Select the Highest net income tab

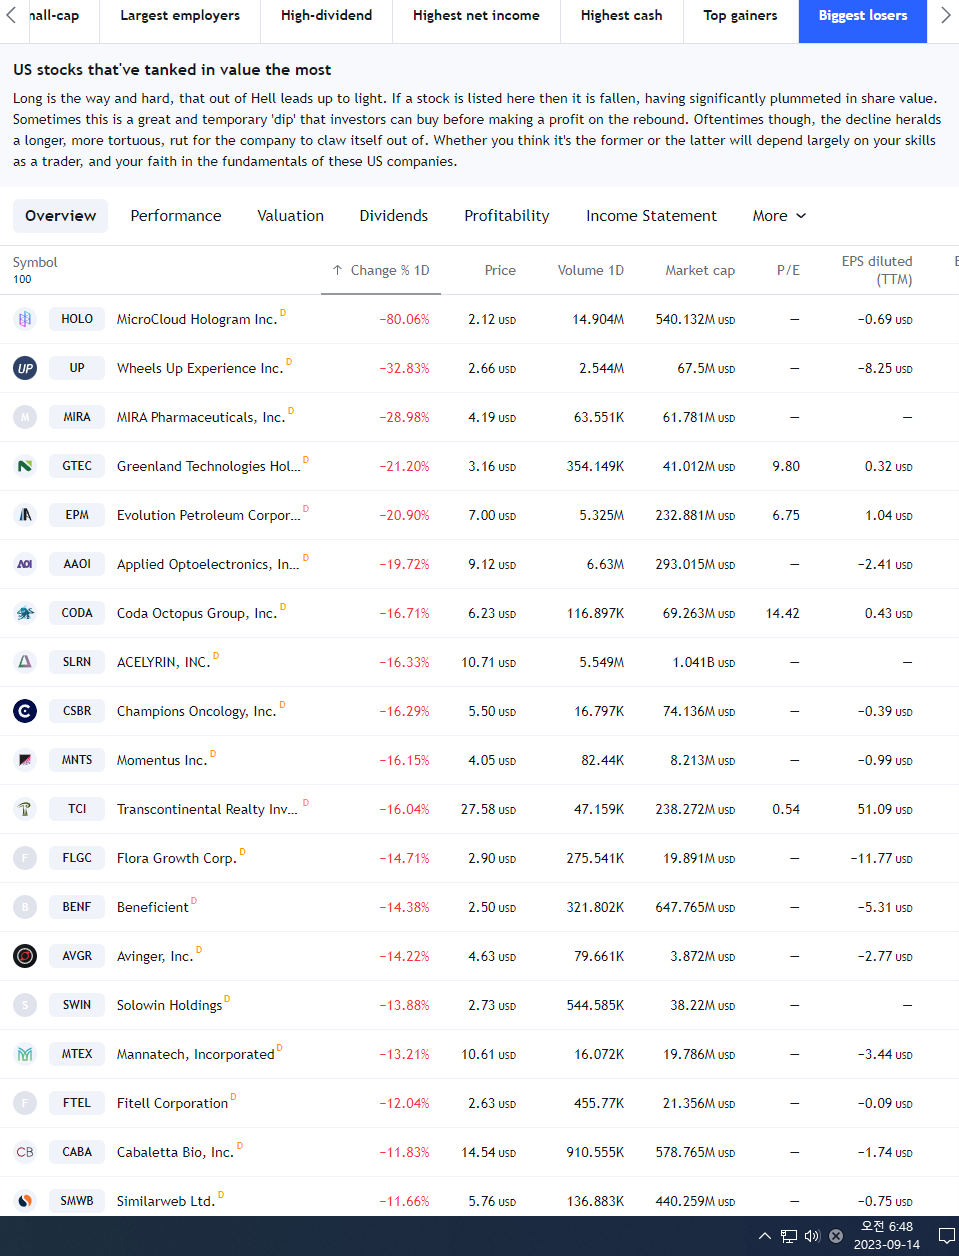pos(476,16)
